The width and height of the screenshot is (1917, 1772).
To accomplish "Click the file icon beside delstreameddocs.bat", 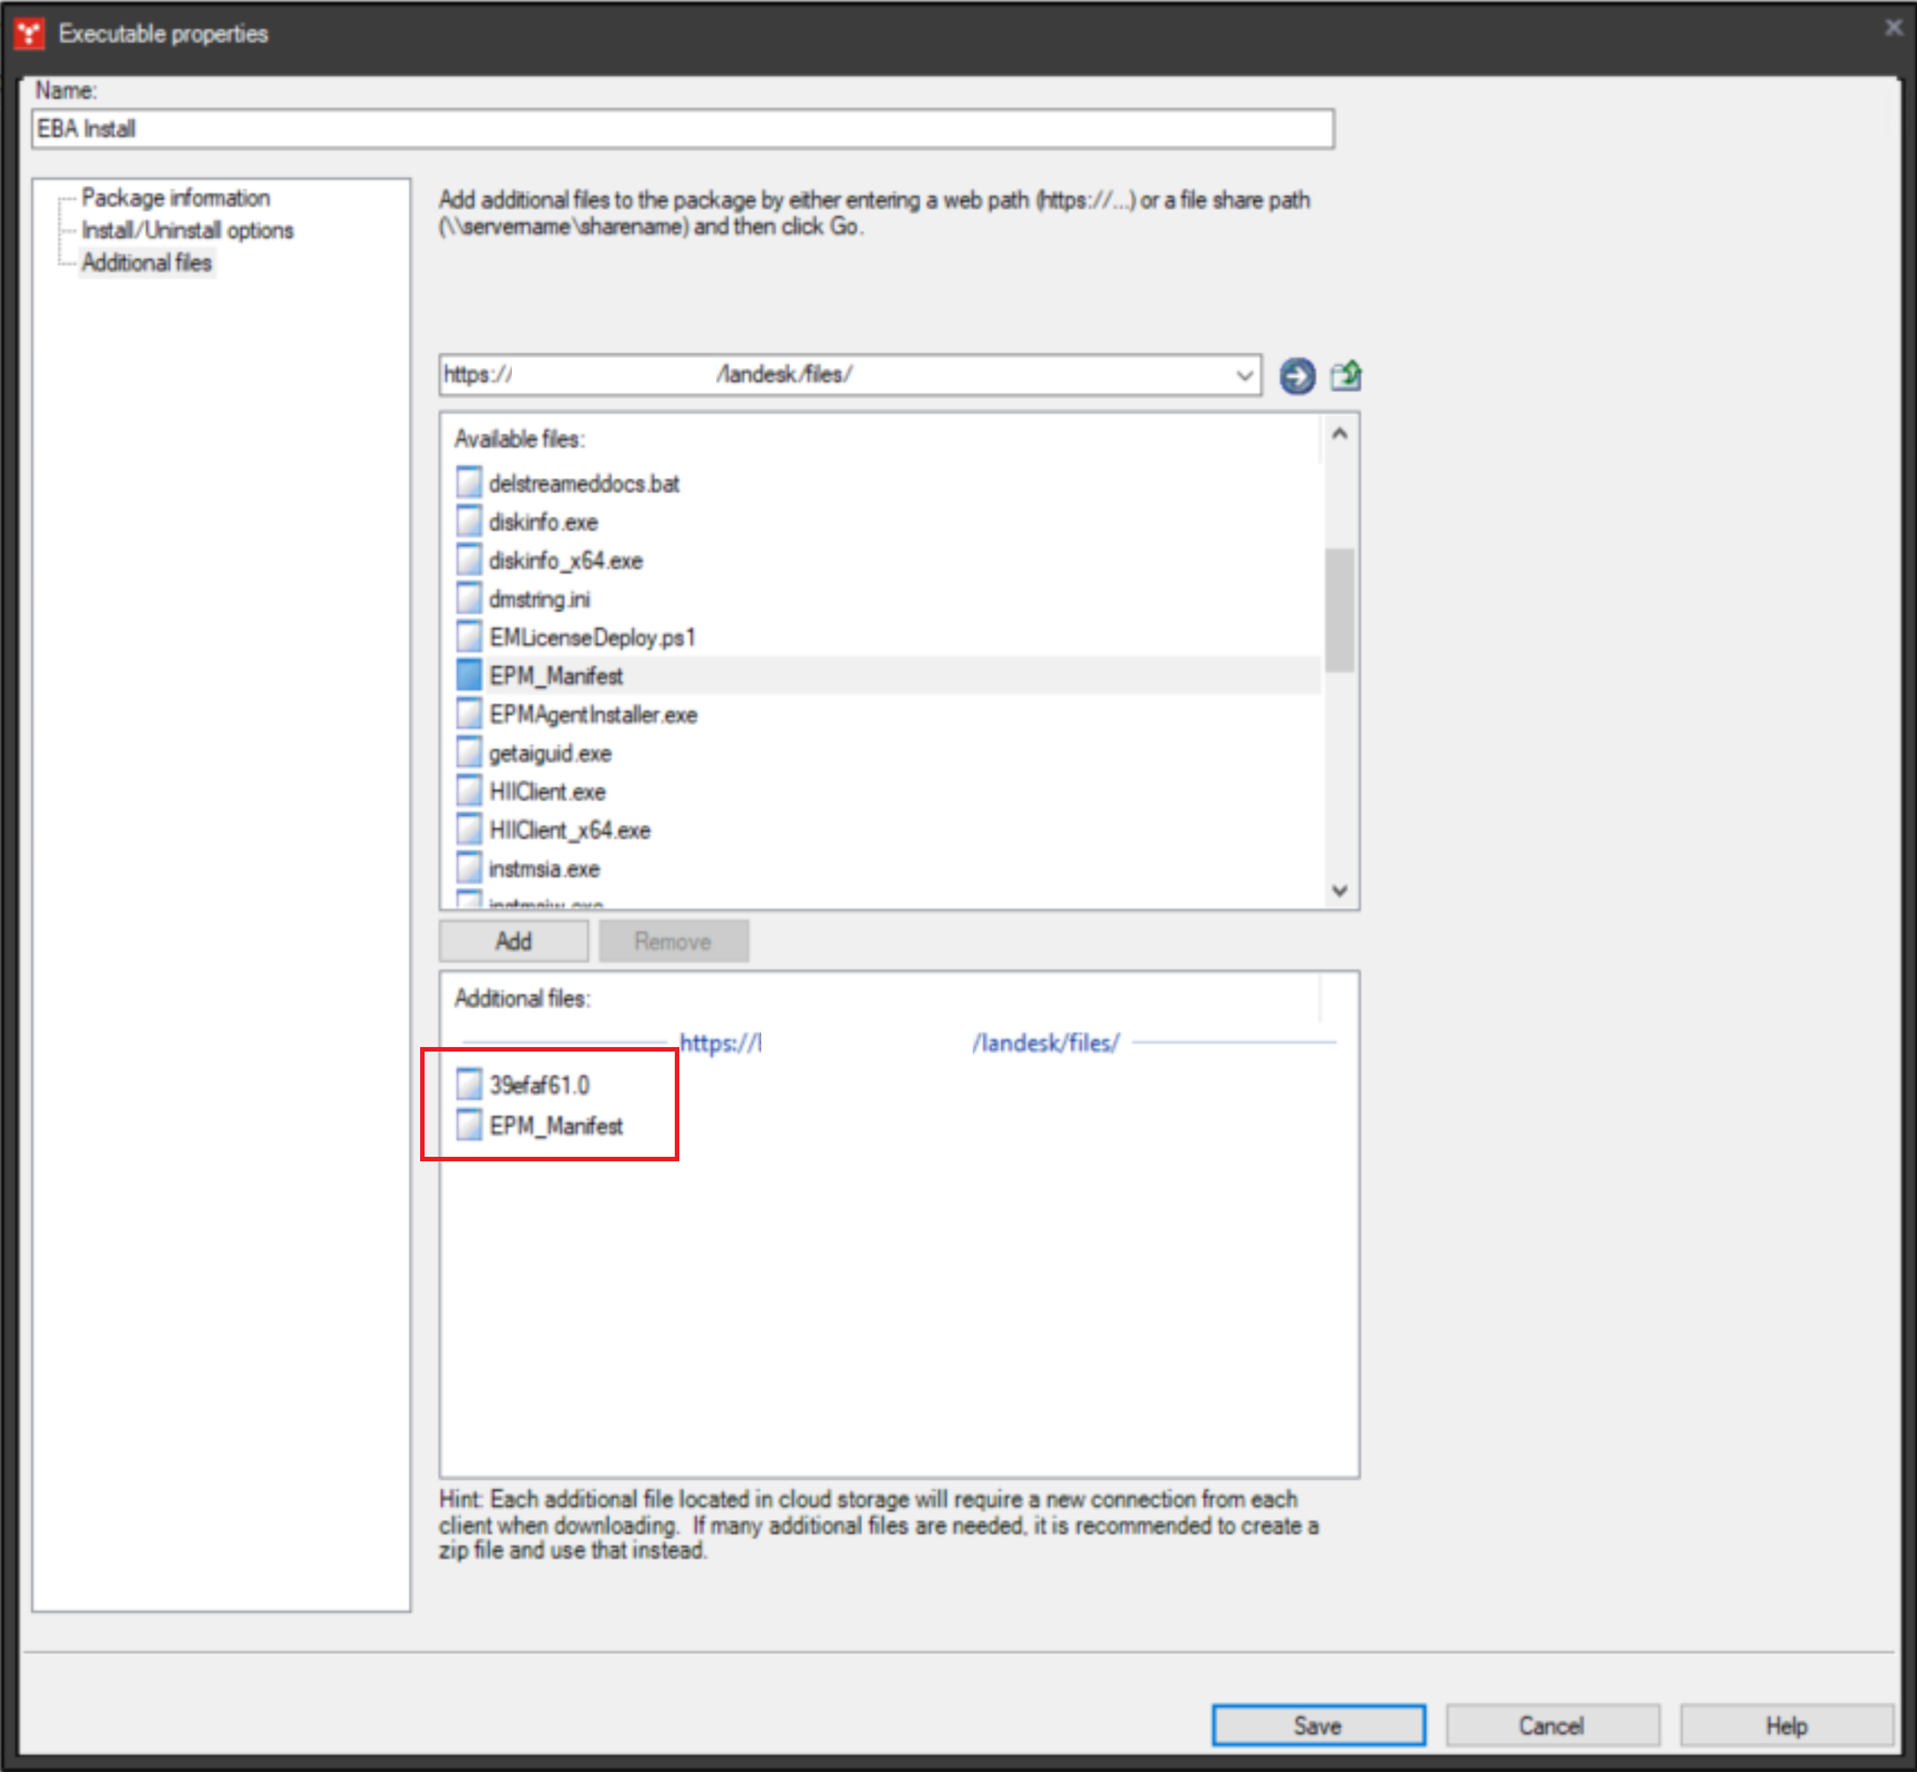I will point(468,483).
